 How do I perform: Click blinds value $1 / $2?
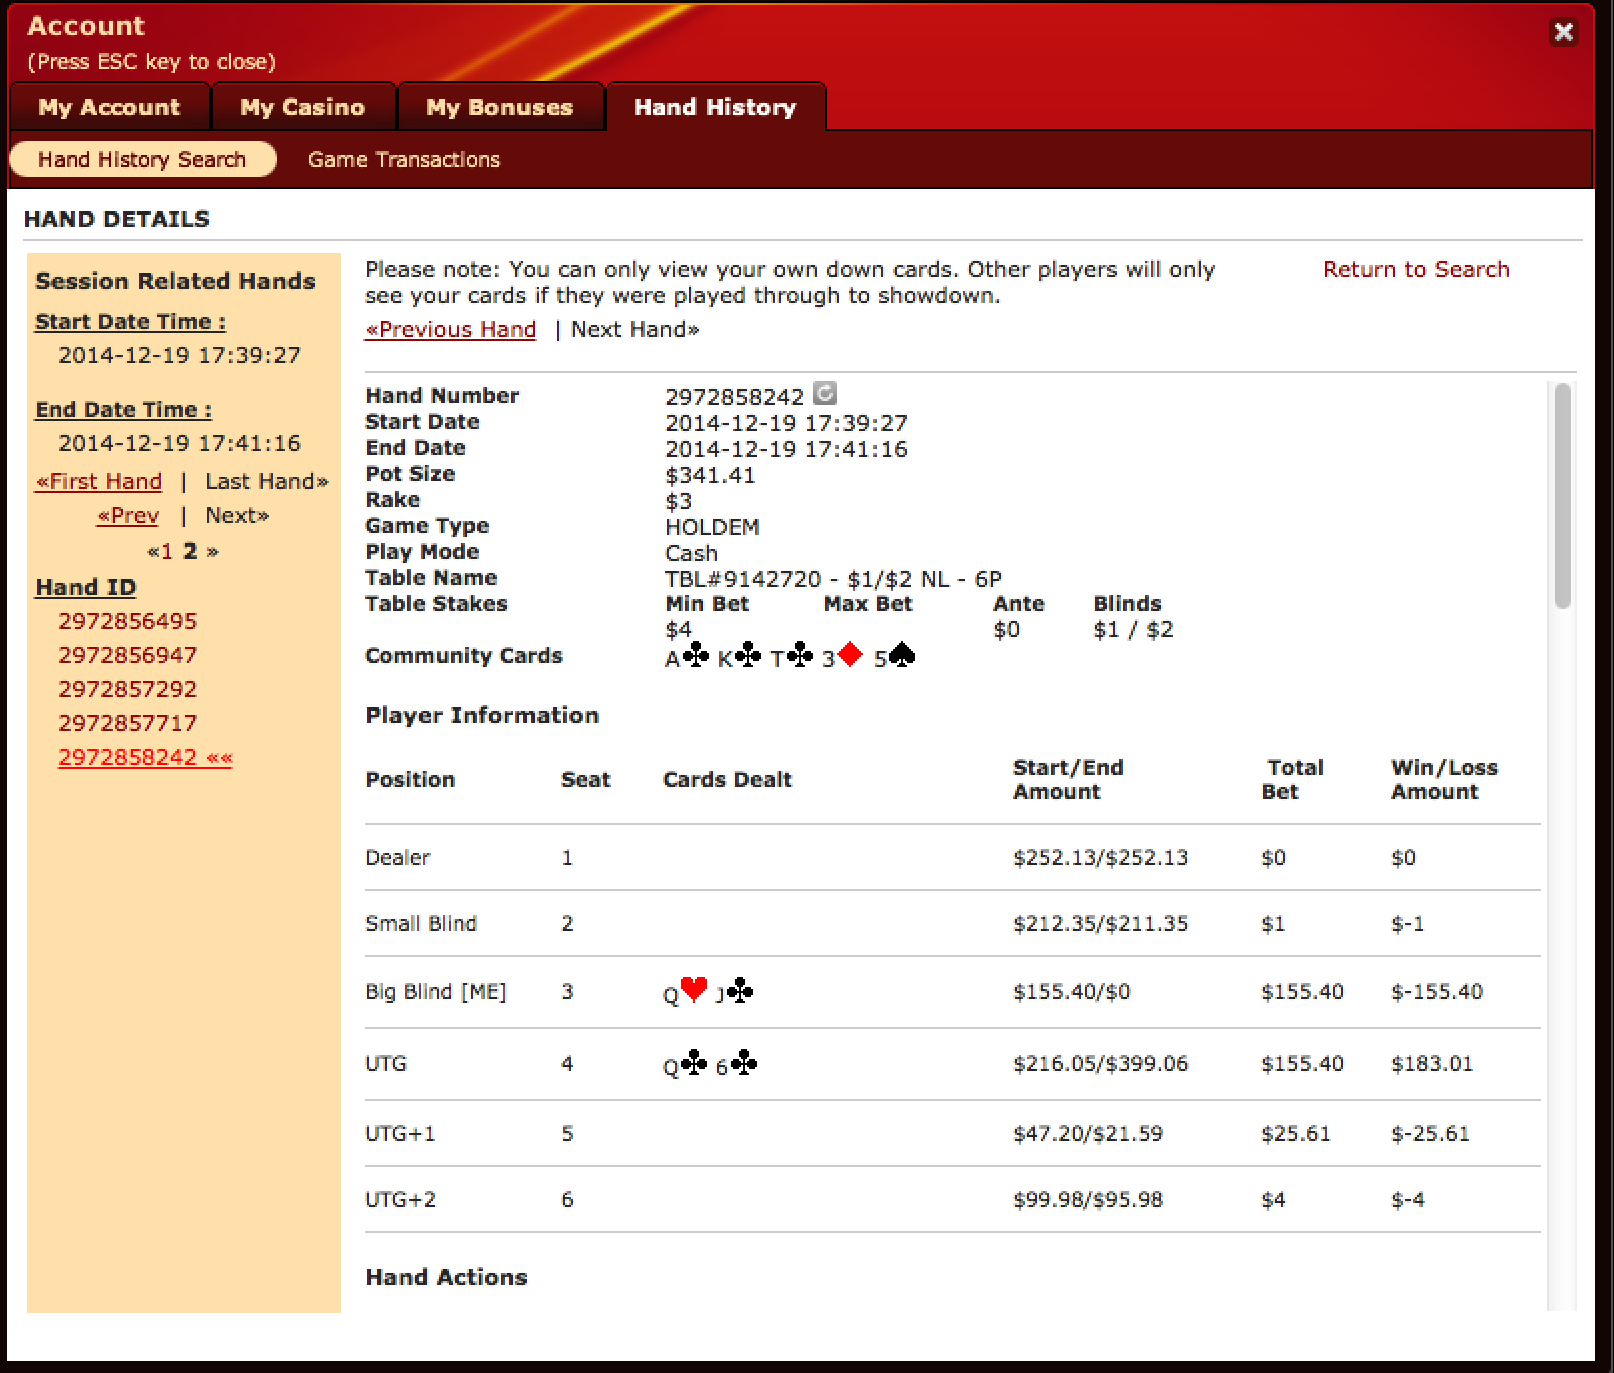(x=1133, y=630)
